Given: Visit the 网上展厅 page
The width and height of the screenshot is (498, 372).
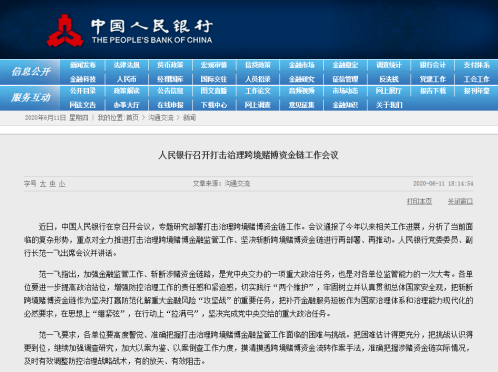Looking at the screenshot, I should tap(389, 91).
